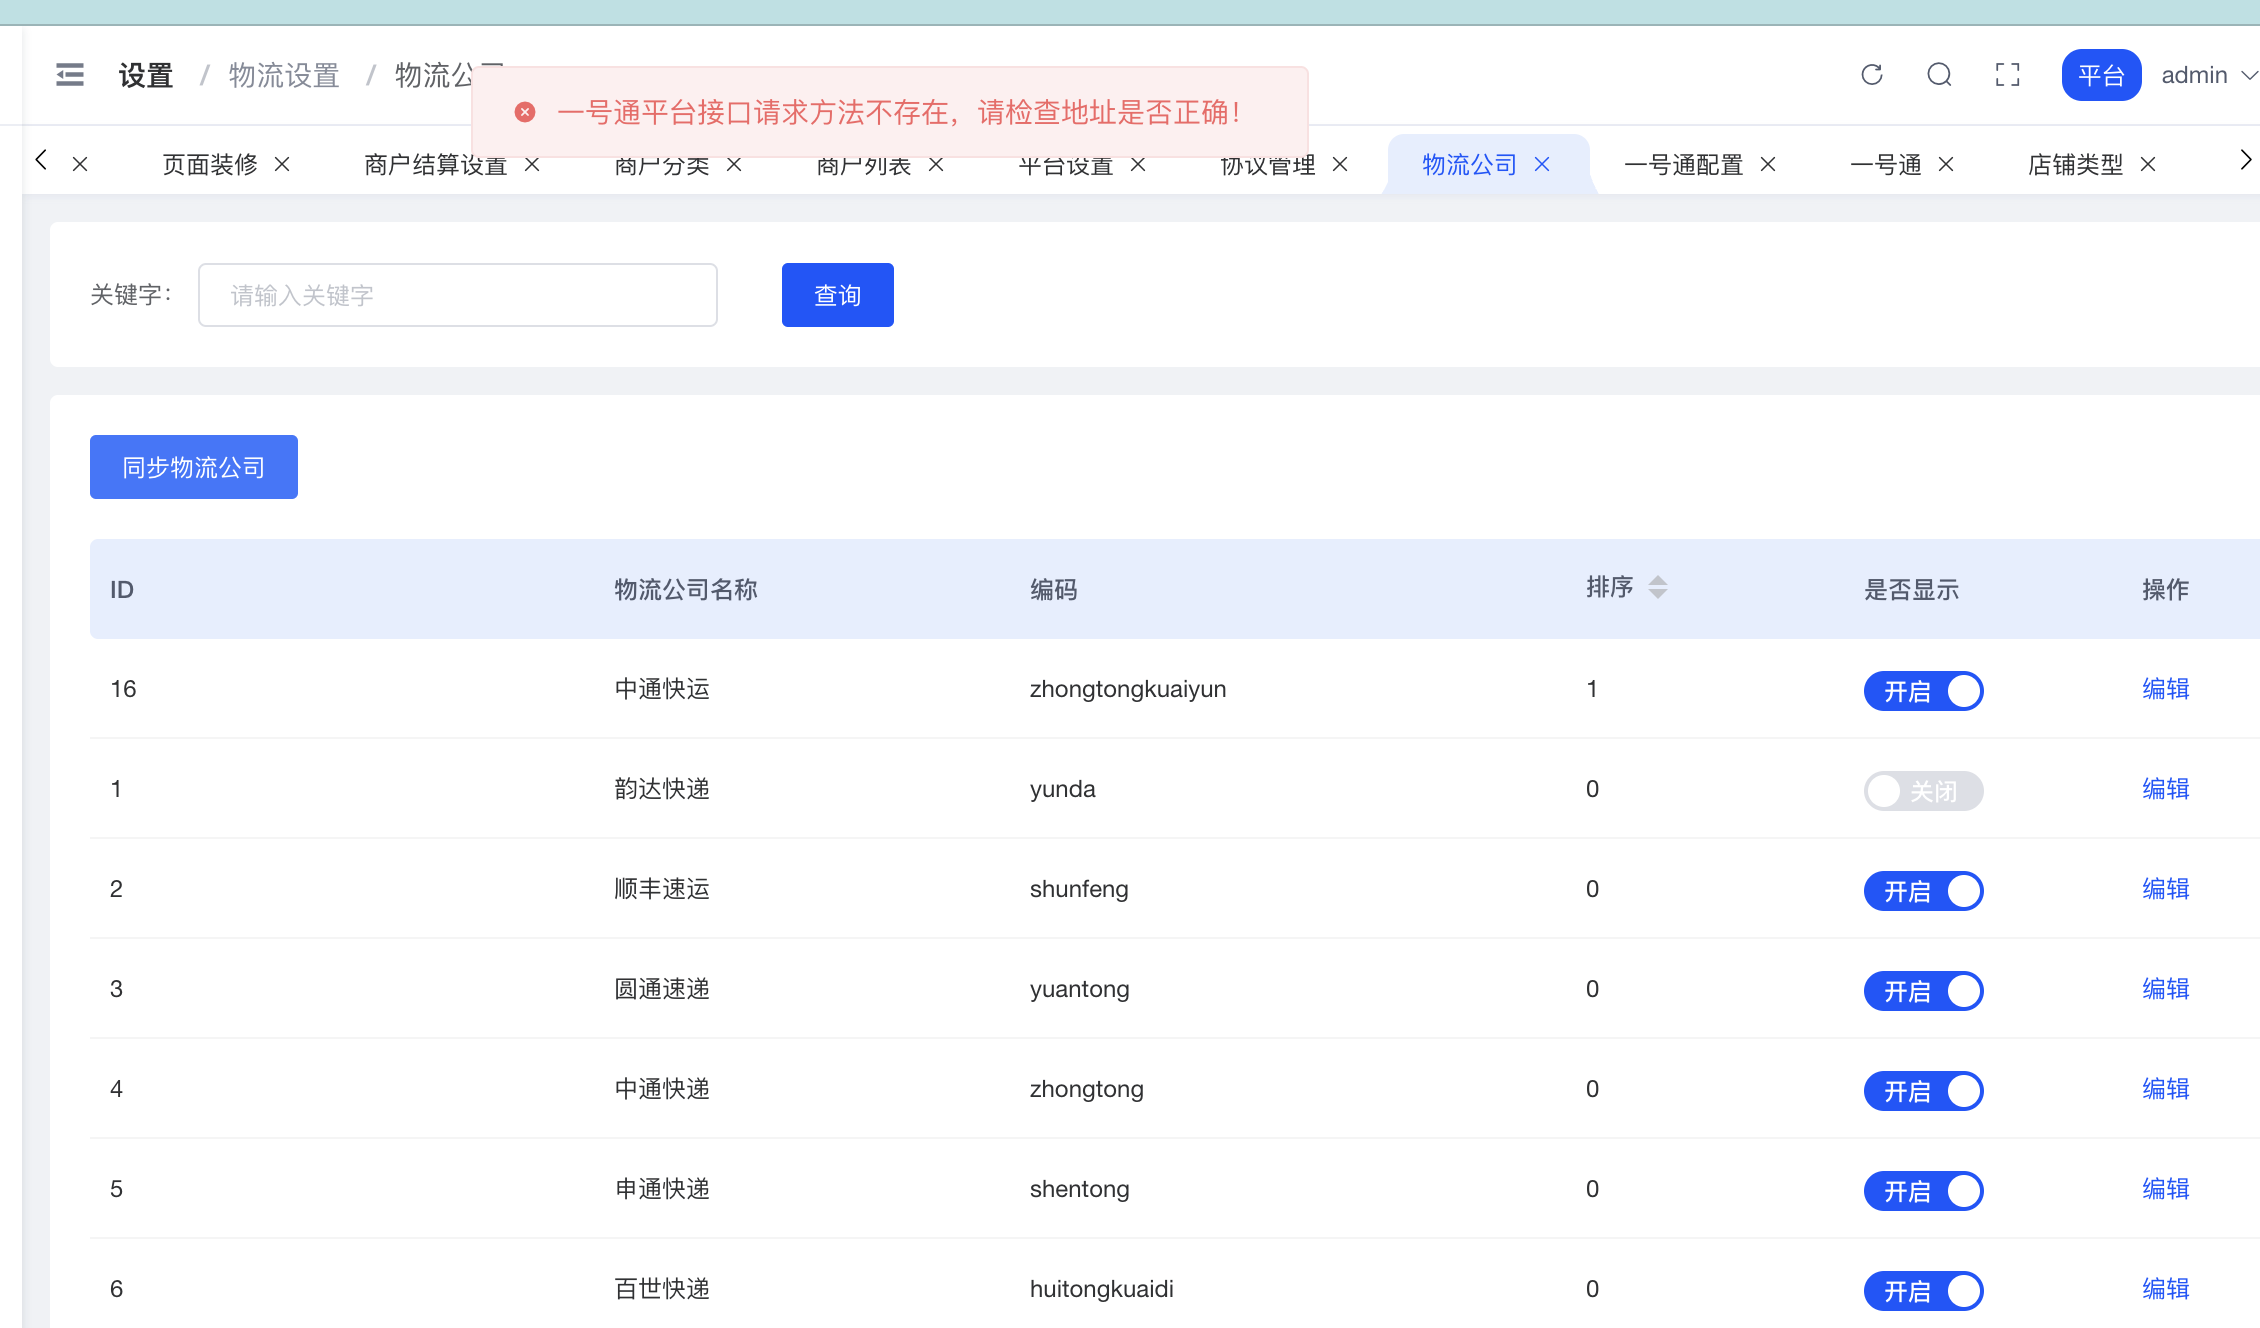Close the 一号通配置 tab
The height and width of the screenshot is (1328, 2260).
pyautogui.click(x=1769, y=164)
